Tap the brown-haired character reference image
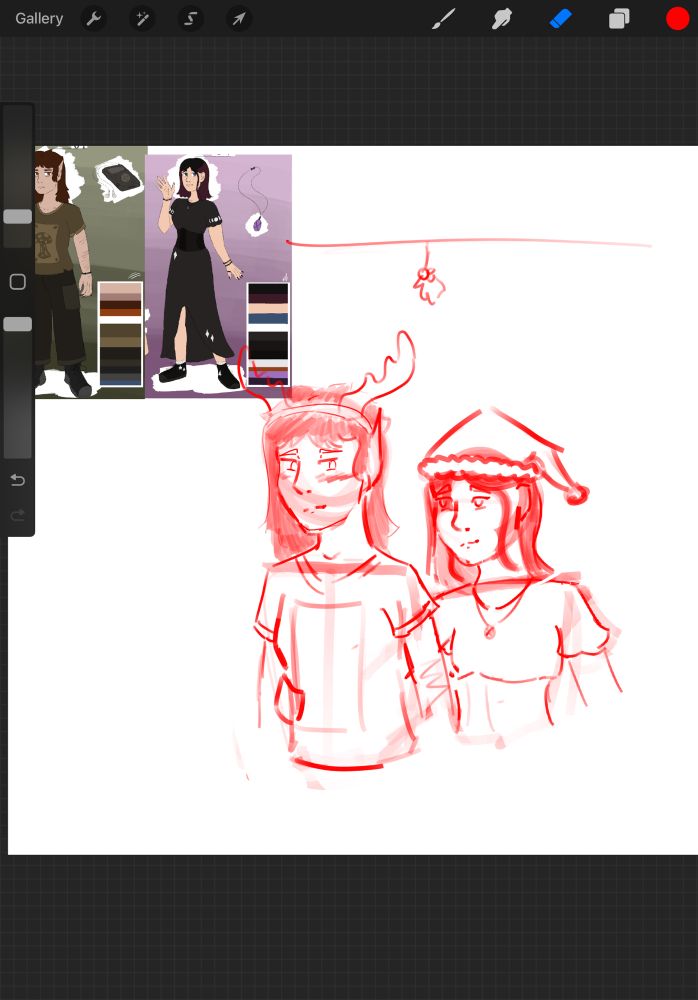Screen dimensions: 698x1000 pyautogui.click(x=90, y=272)
